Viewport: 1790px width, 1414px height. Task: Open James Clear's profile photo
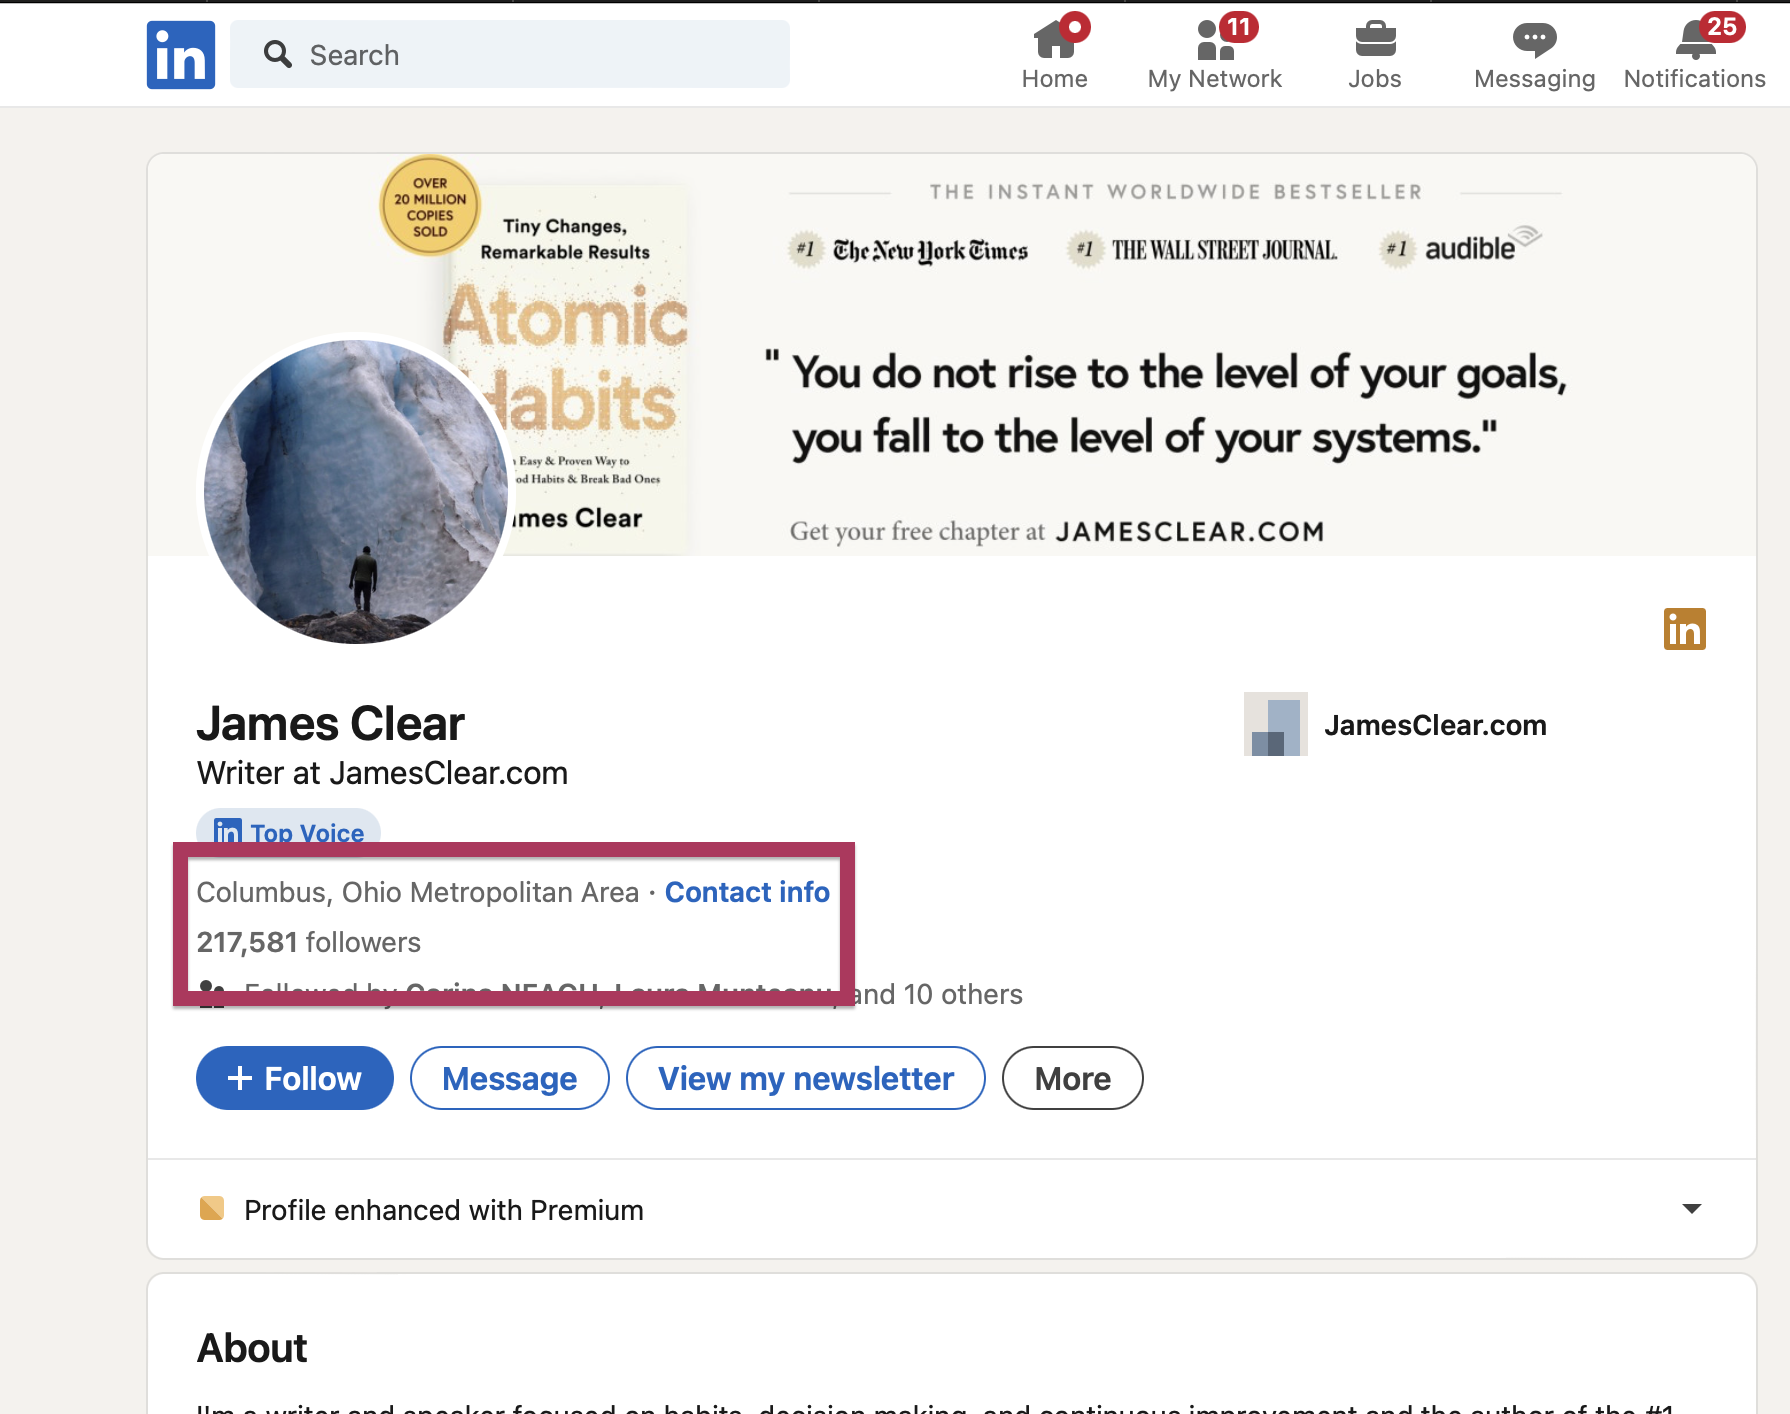(x=356, y=490)
